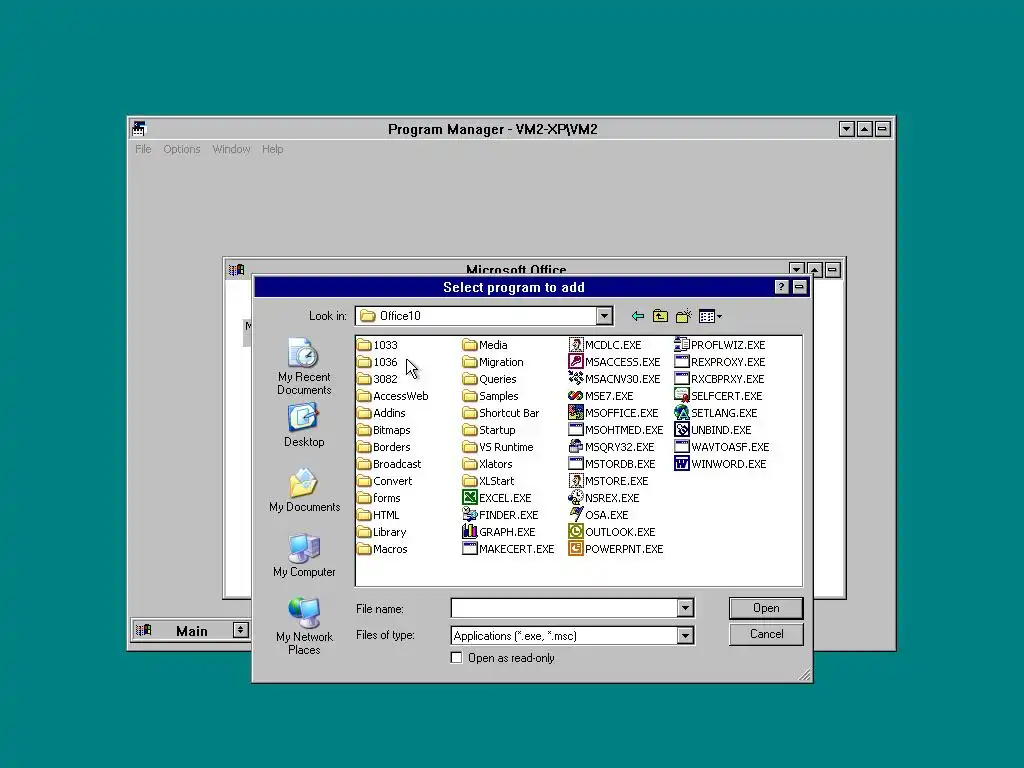Expand the File name history dropdown
1024x768 pixels.
click(685, 608)
